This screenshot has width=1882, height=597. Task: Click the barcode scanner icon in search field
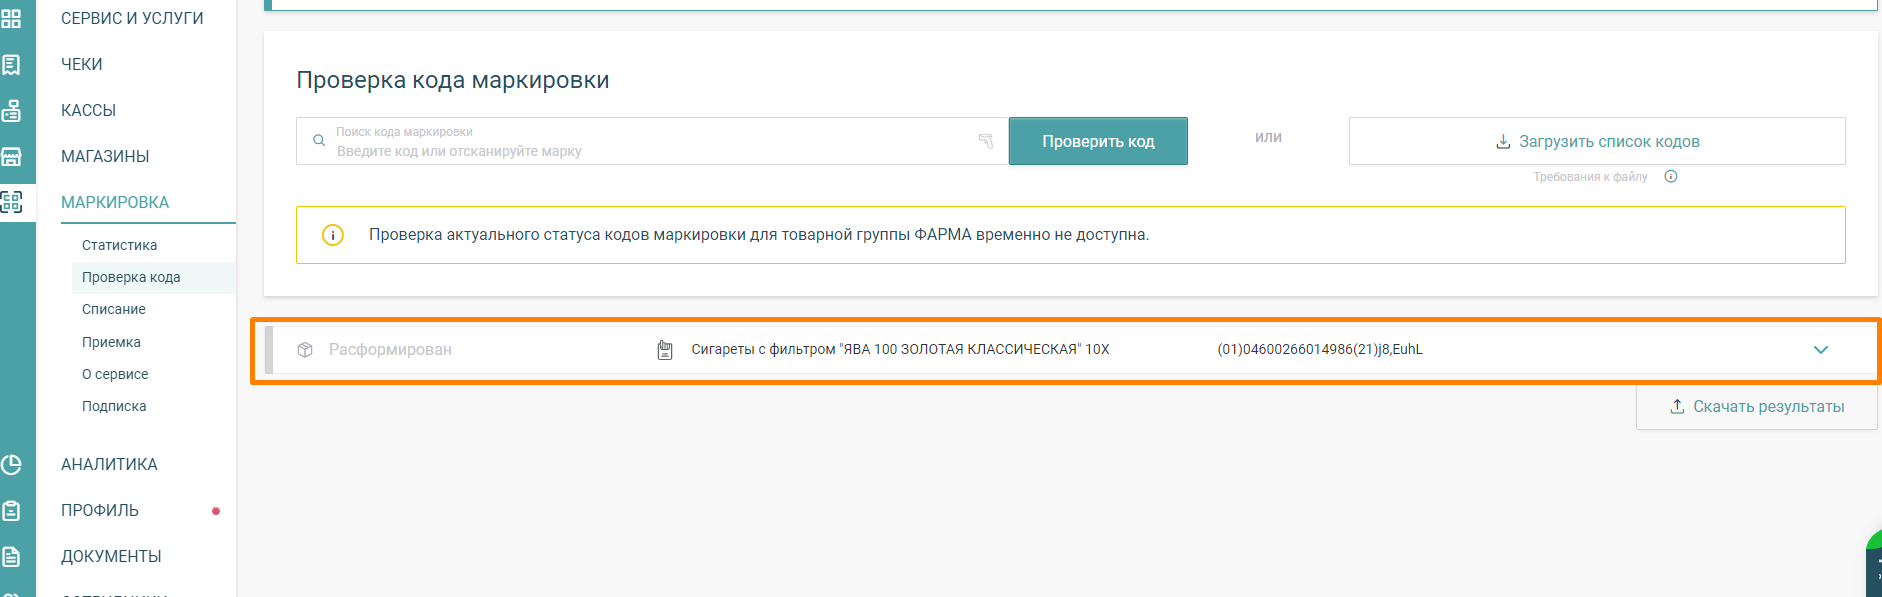pos(986,141)
